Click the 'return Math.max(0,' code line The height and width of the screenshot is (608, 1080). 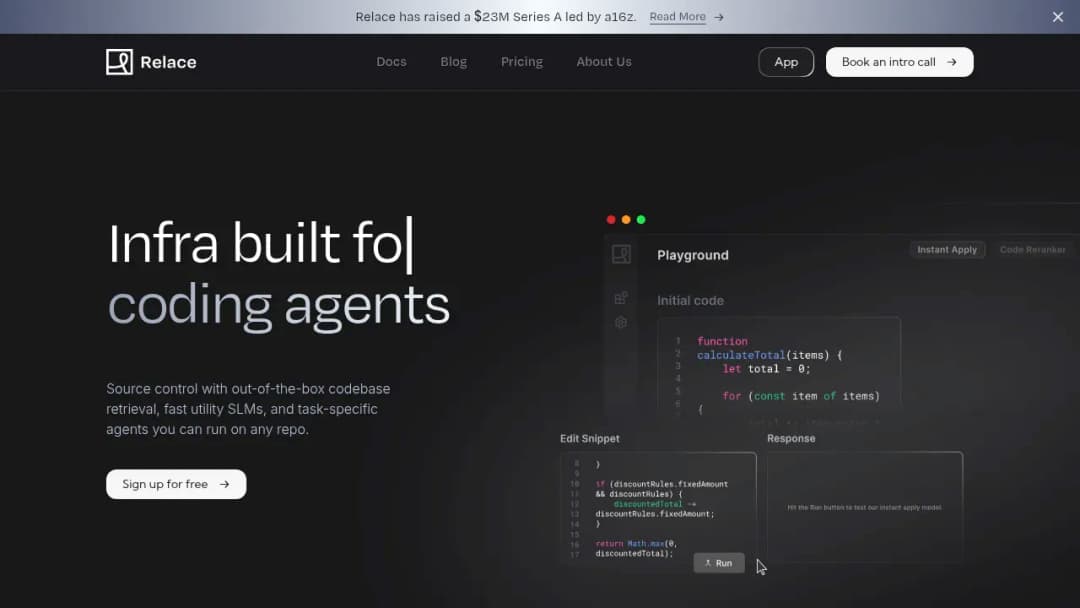[x=636, y=543]
